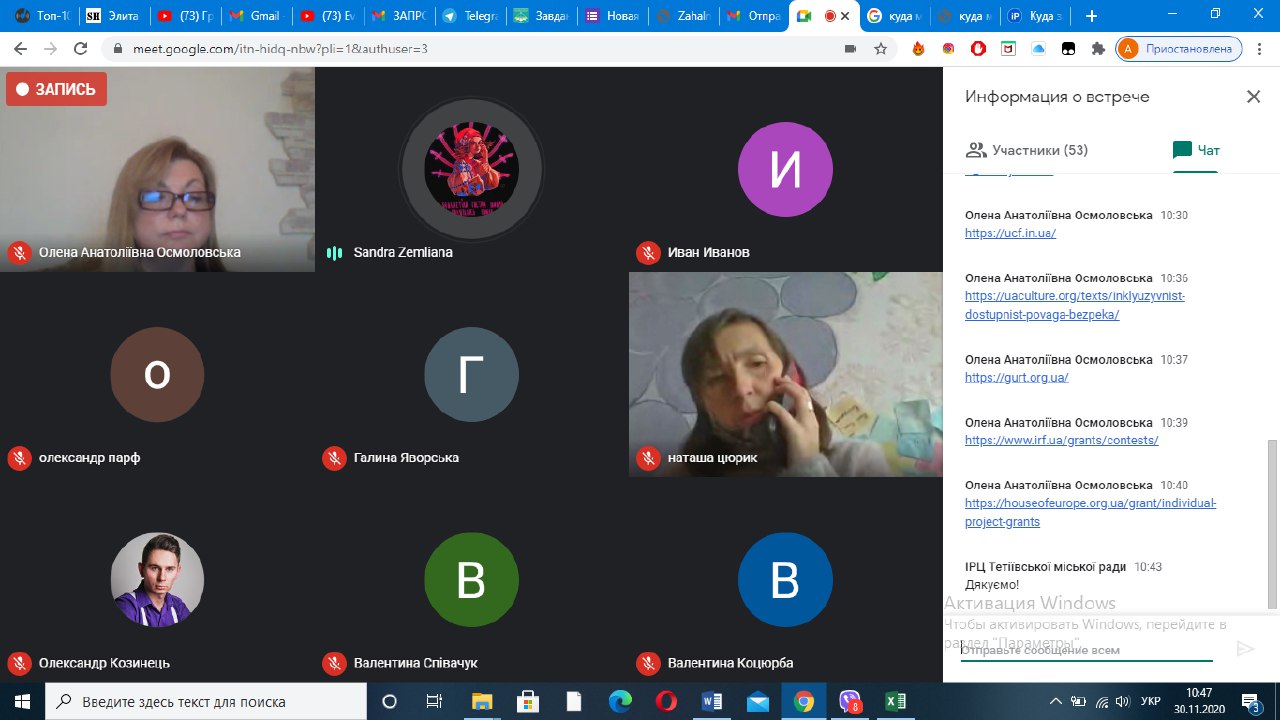Open Excel from the Windows taskbar
Screen dimensions: 1280x720
pyautogui.click(x=895, y=702)
